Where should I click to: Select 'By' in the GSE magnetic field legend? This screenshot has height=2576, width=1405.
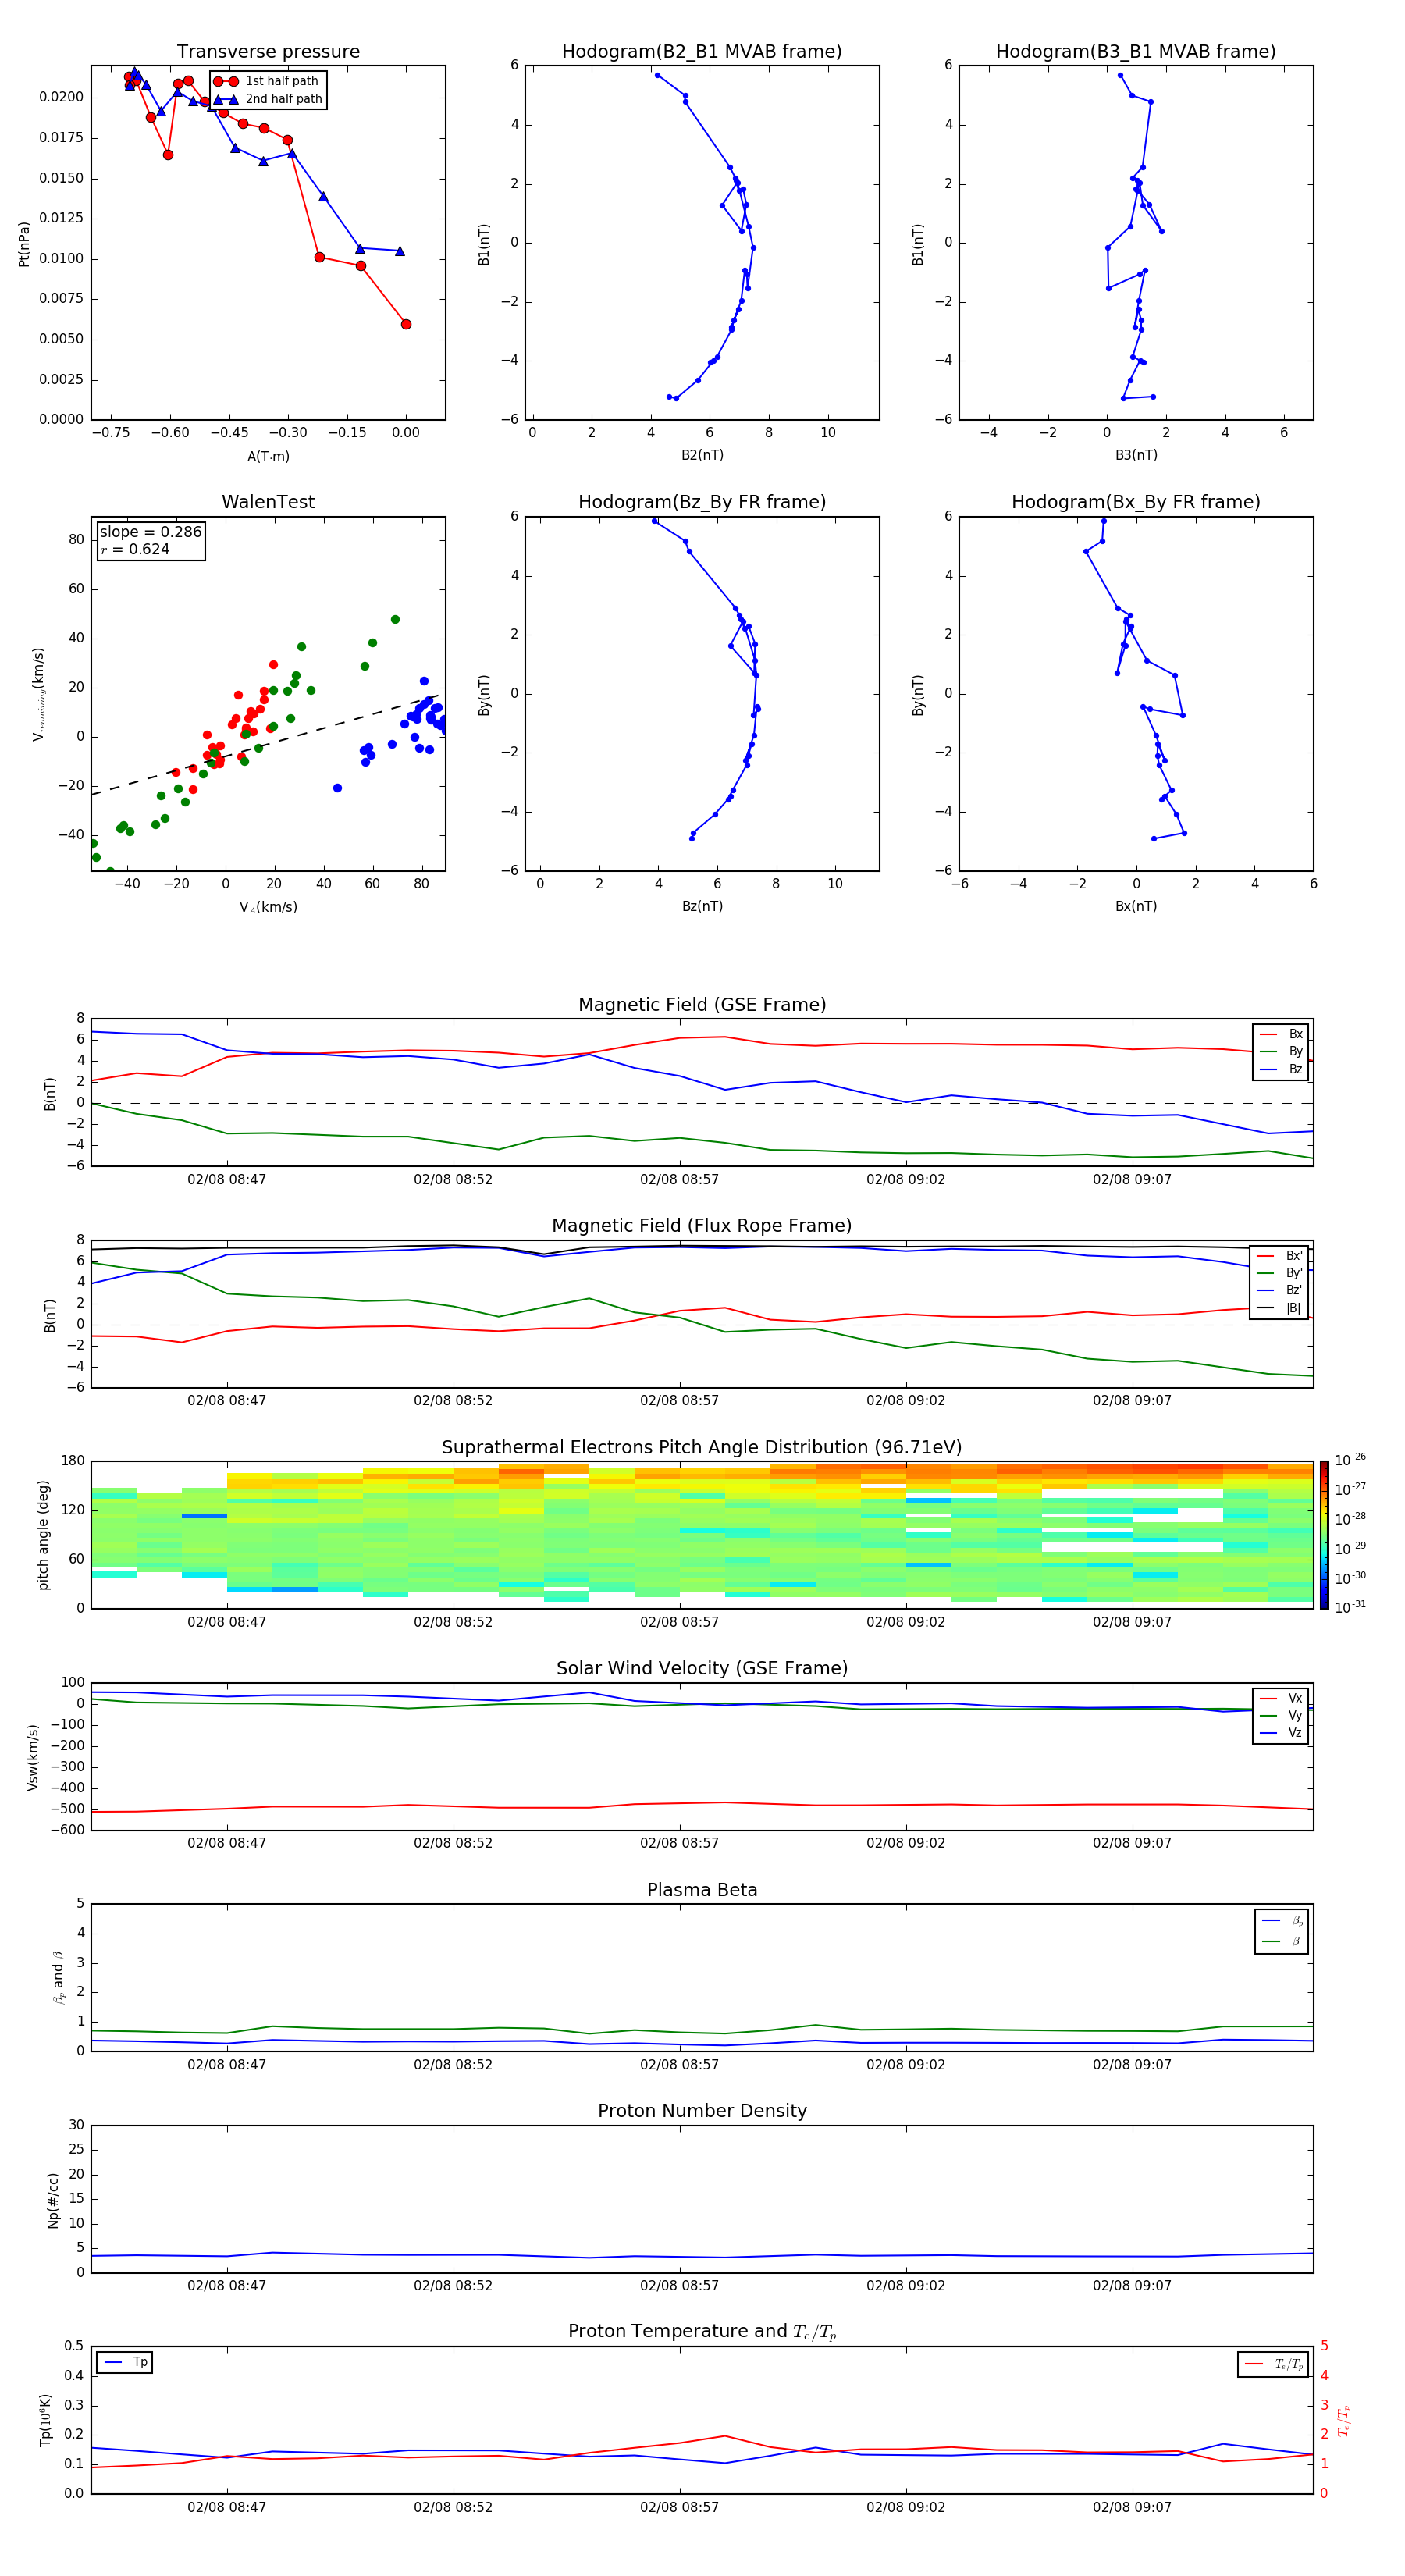[1283, 1051]
